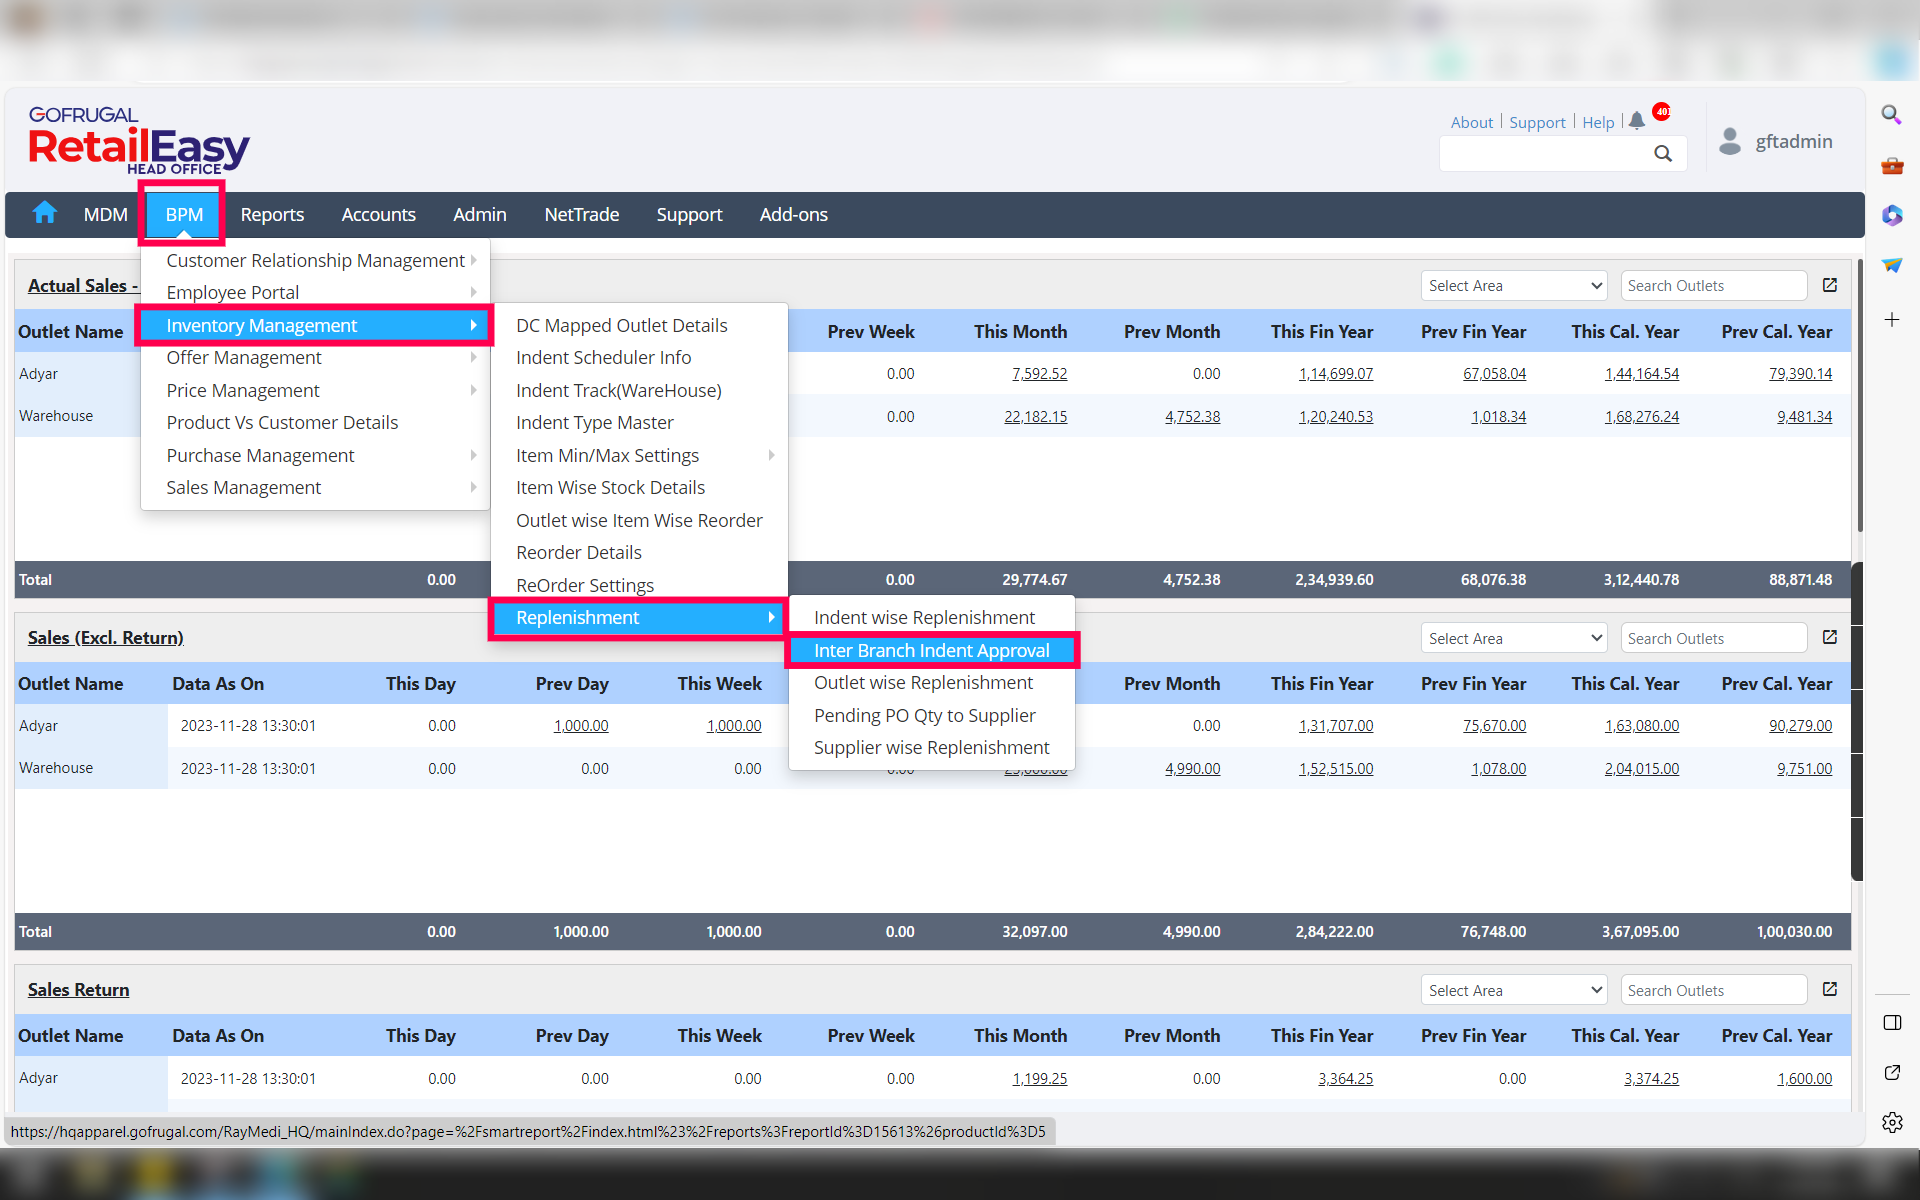
Task: Open the Reports menu tab
Action: (272, 214)
